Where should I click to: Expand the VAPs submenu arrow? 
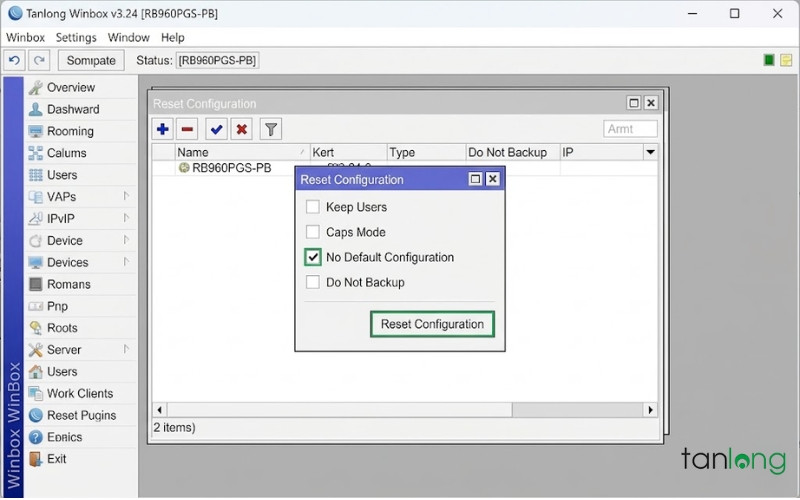(x=126, y=197)
